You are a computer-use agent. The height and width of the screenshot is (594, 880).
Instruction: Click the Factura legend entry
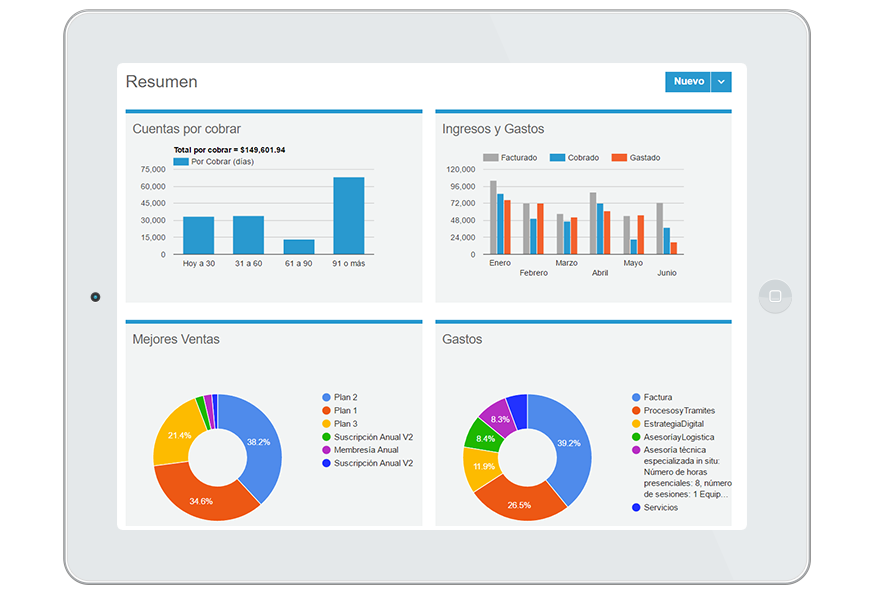[658, 398]
